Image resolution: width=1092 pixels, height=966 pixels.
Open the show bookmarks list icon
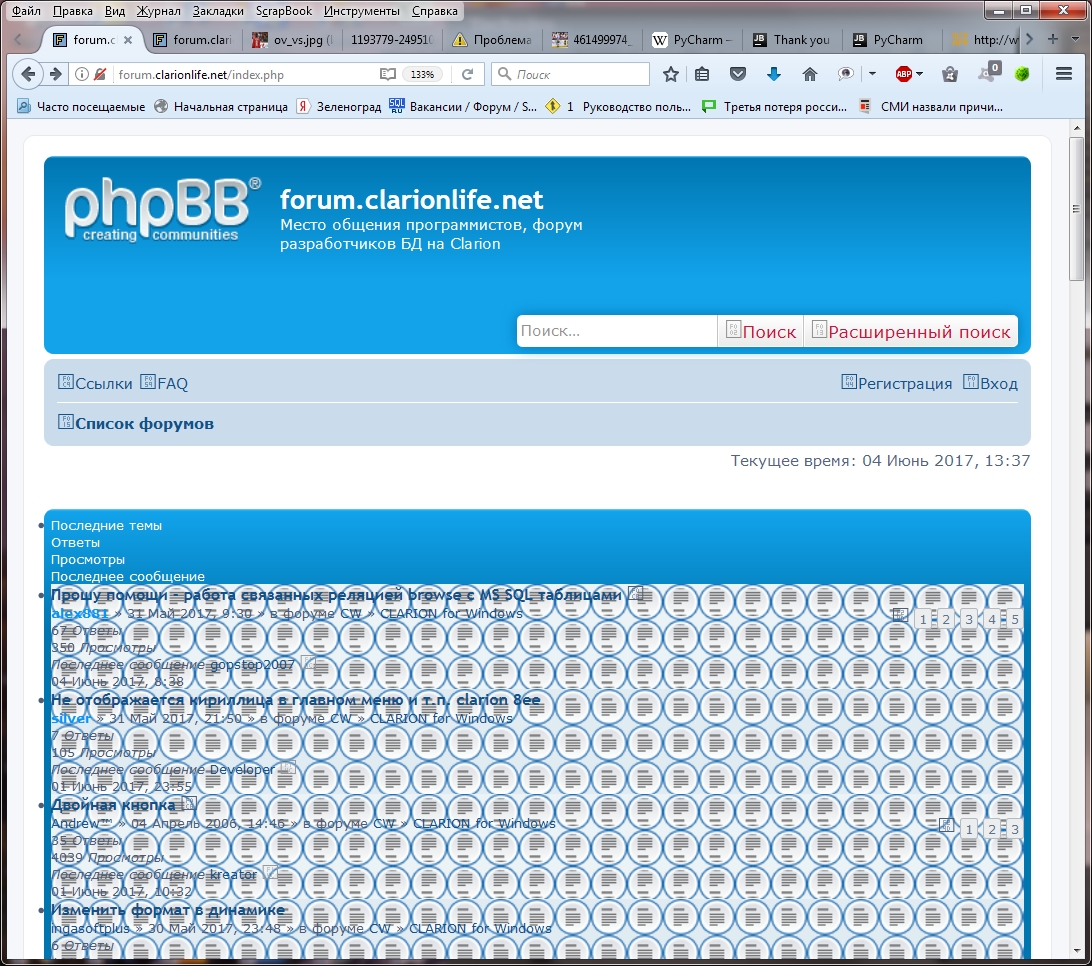click(x=703, y=74)
